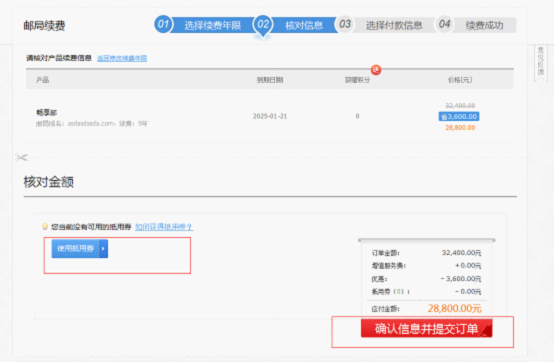Click the mailbox domain asdasdsada.com text
The height and width of the screenshot is (362, 555).
click(x=91, y=123)
